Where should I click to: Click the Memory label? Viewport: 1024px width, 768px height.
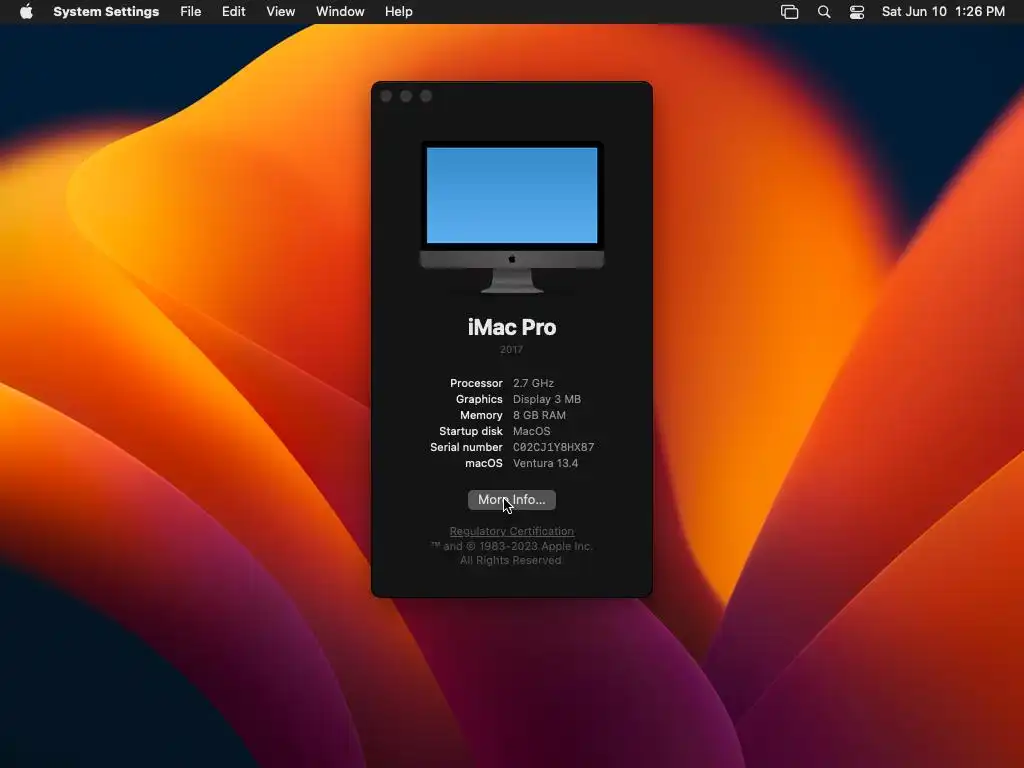coord(481,415)
